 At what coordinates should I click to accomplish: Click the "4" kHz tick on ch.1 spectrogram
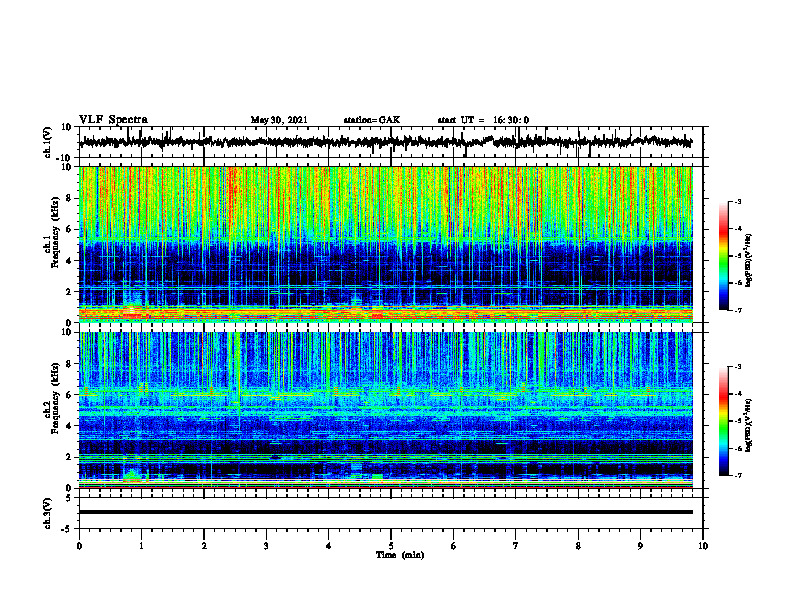point(69,261)
